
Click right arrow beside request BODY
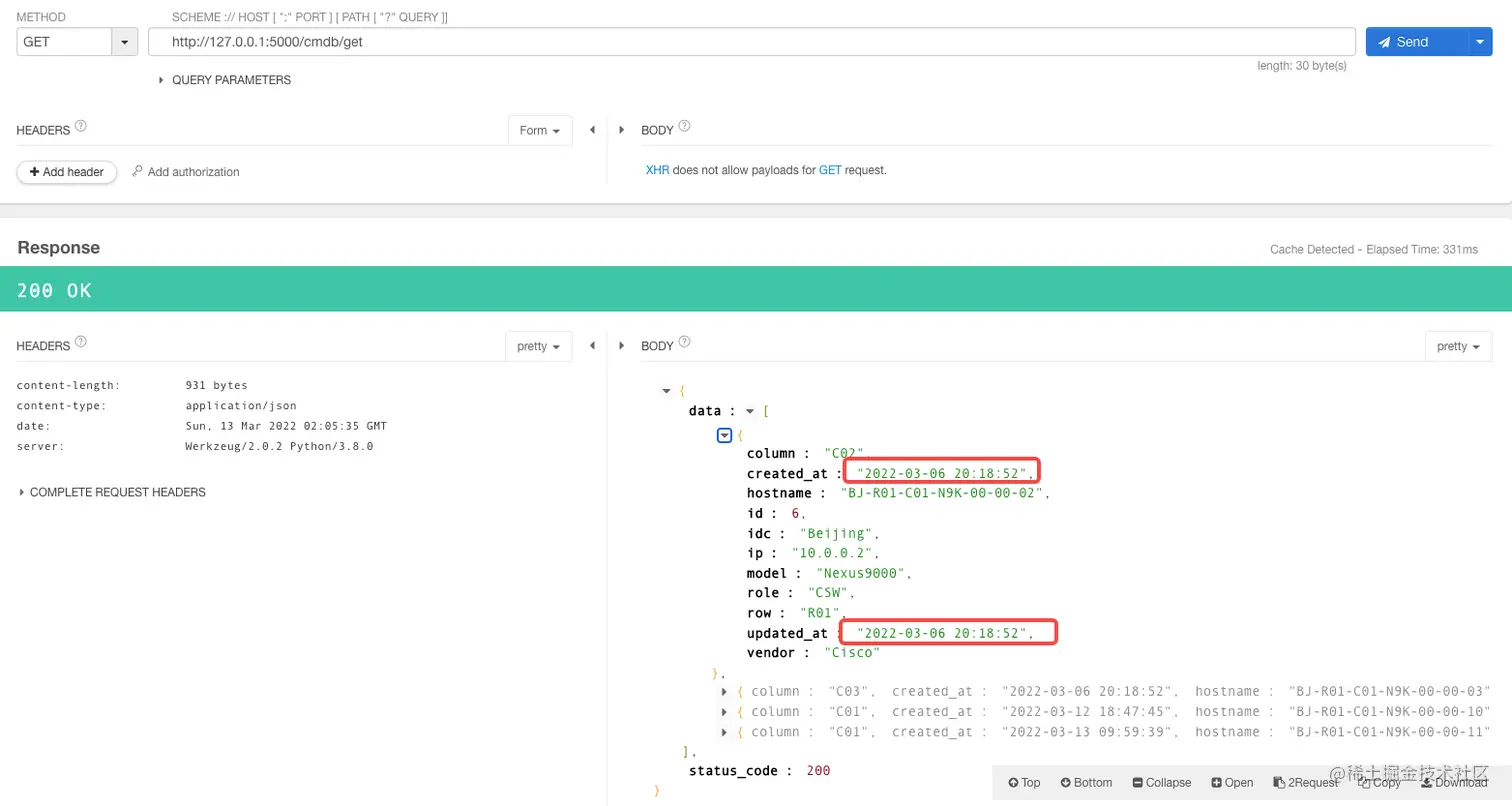[622, 130]
